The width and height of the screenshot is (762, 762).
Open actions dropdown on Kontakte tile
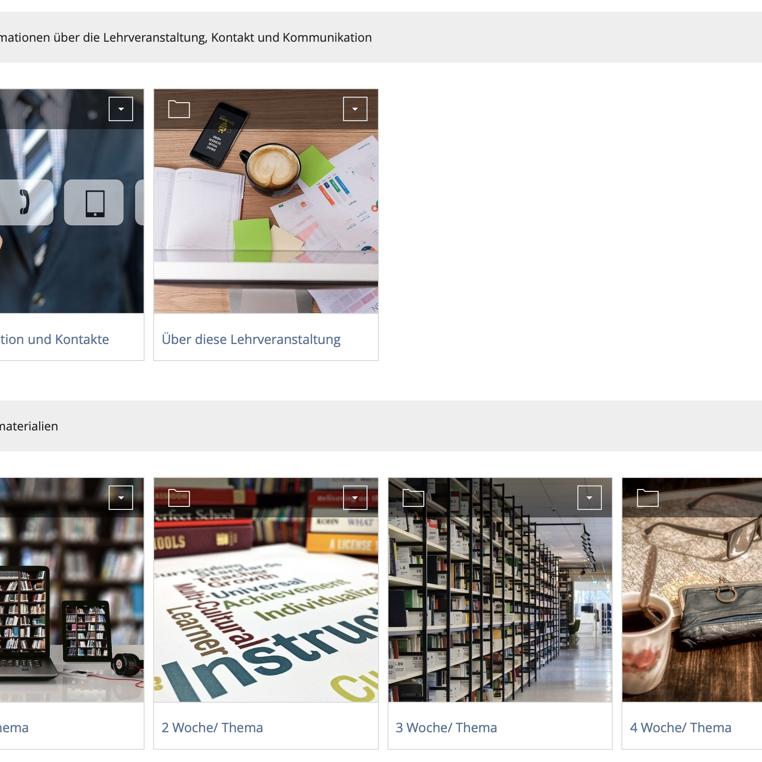pos(121,109)
